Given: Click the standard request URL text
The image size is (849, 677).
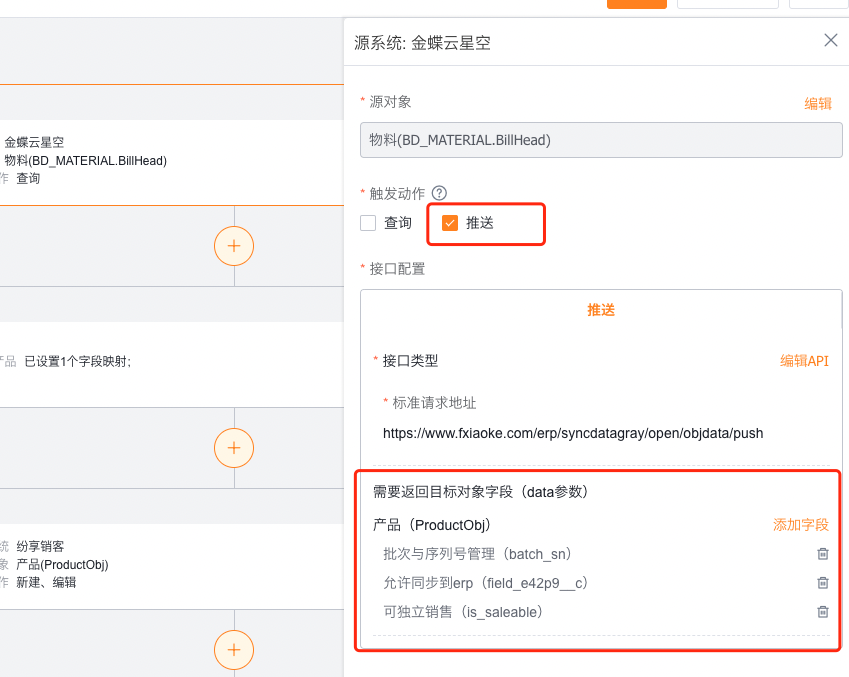Looking at the screenshot, I should coord(573,433).
